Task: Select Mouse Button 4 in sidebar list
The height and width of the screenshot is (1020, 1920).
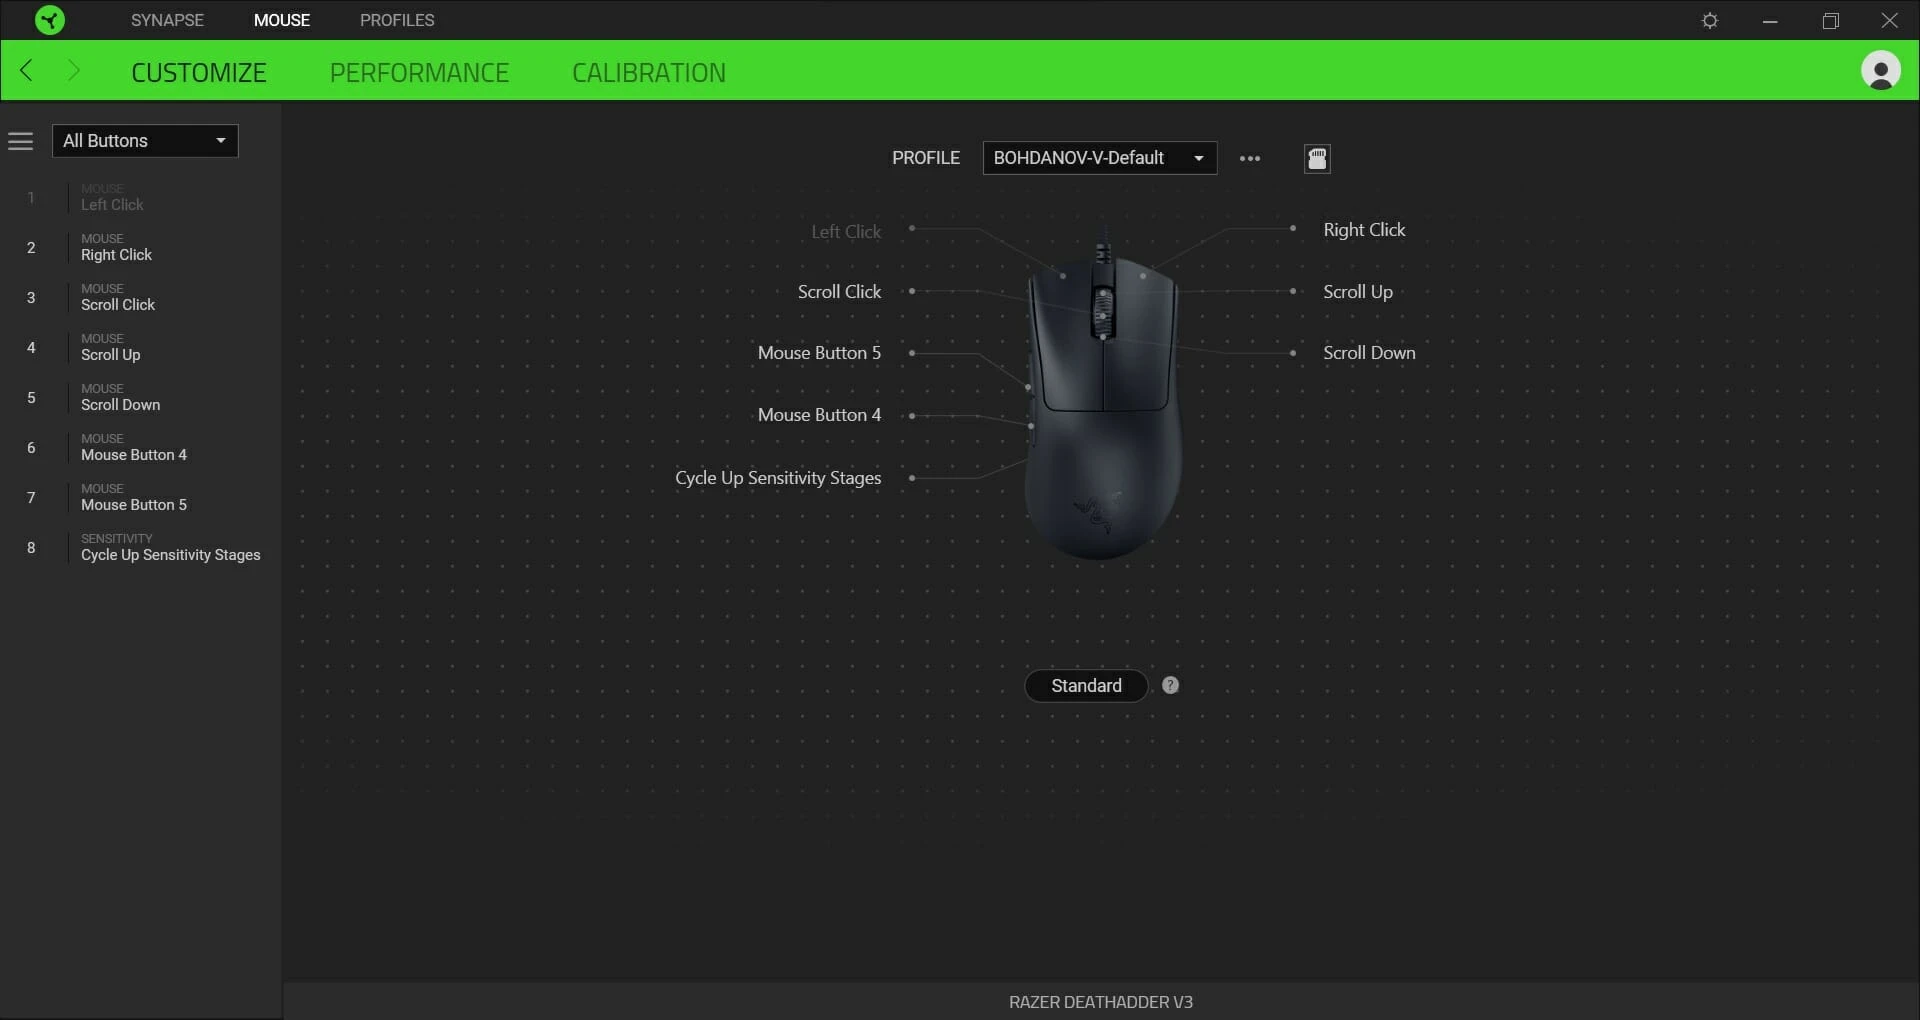Action: tap(140, 447)
